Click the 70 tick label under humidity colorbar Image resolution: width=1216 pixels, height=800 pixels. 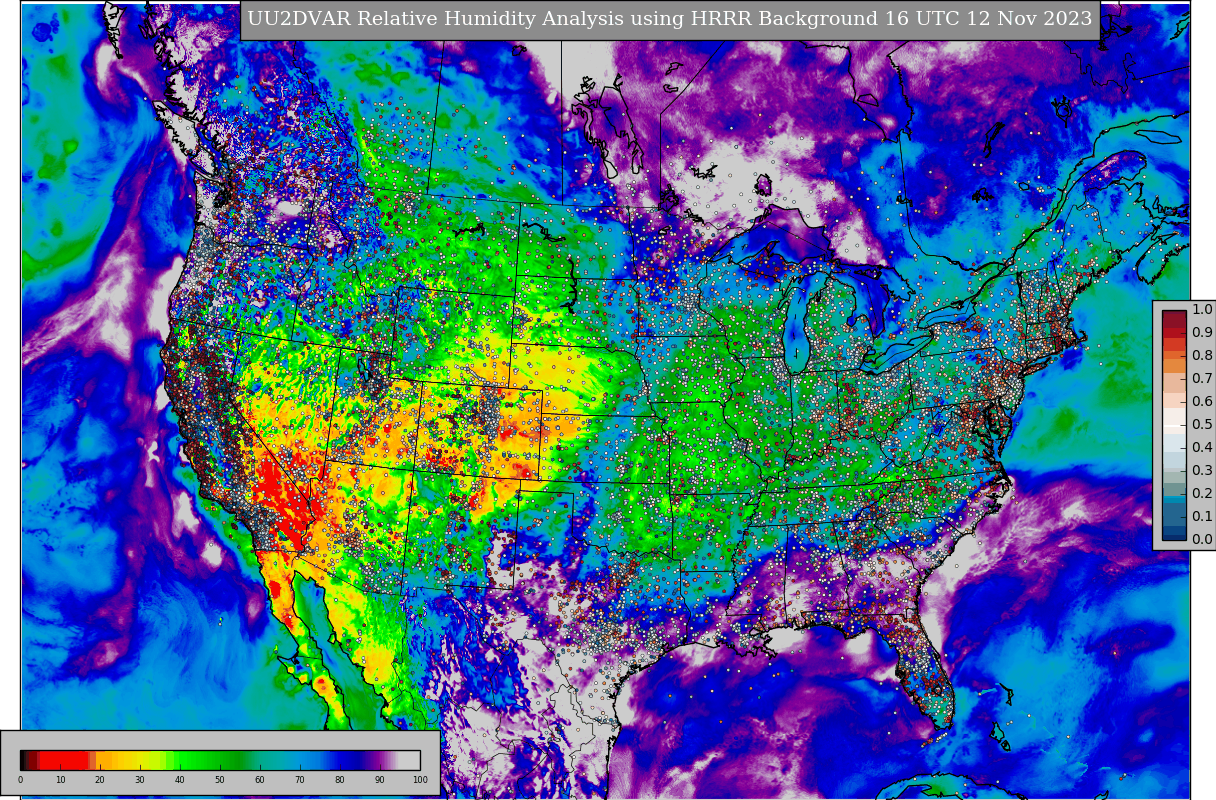[x=300, y=780]
